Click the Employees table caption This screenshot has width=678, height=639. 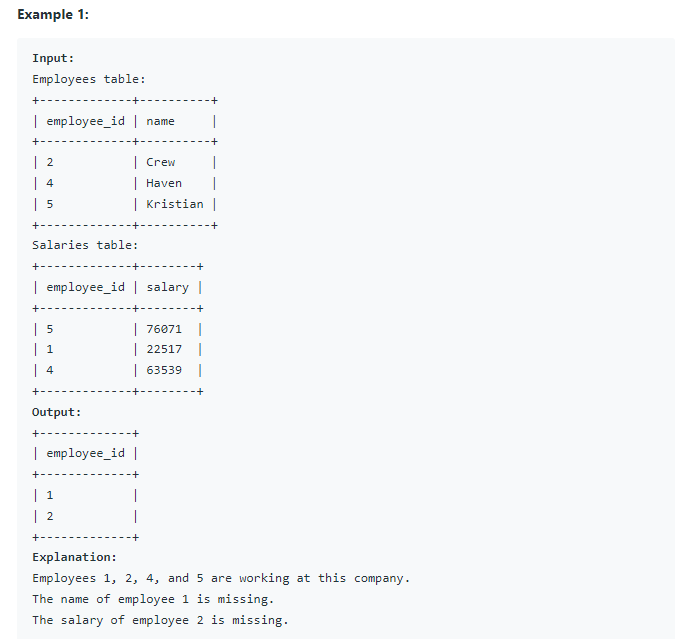tap(89, 79)
